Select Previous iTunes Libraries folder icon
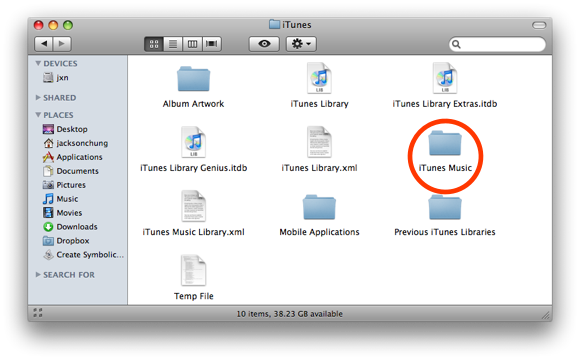The width and height of the screenshot is (580, 360). pyautogui.click(x=445, y=207)
